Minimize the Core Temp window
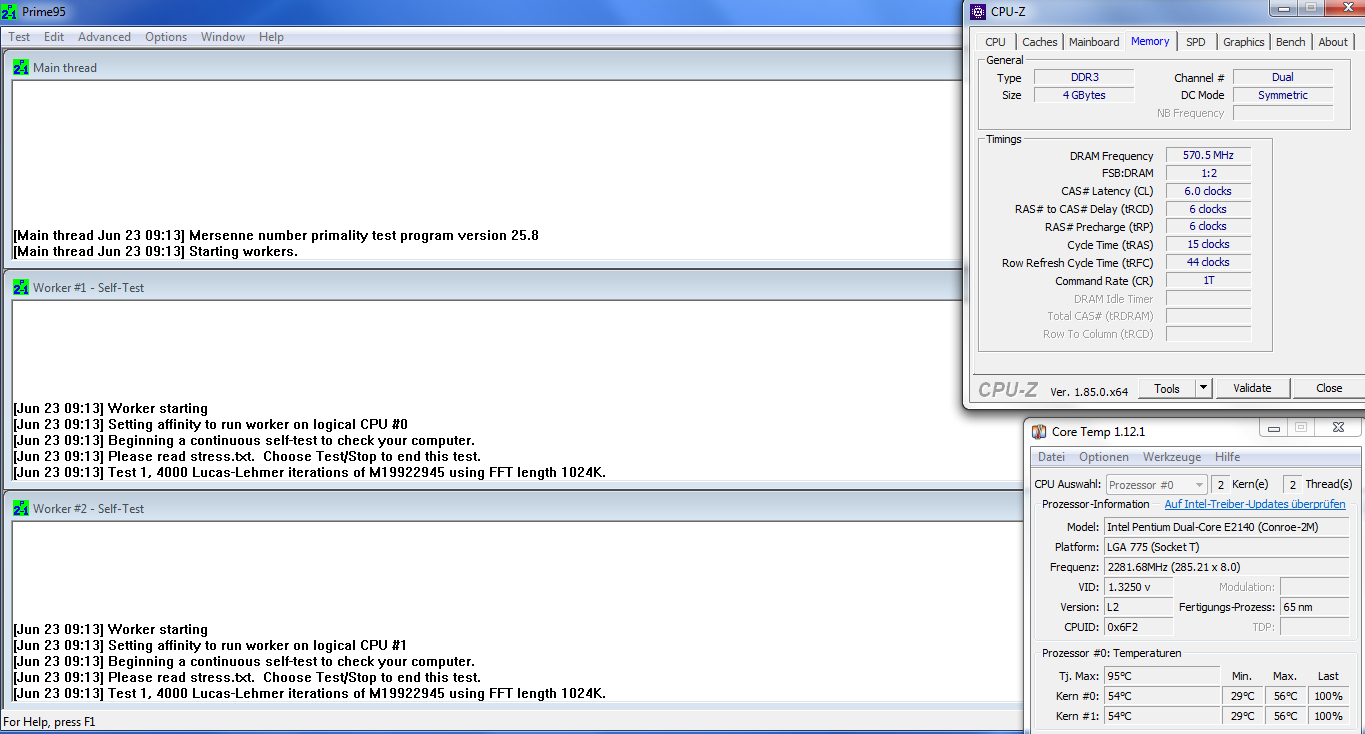Screen dimensions: 1365x734 tap(1272, 428)
